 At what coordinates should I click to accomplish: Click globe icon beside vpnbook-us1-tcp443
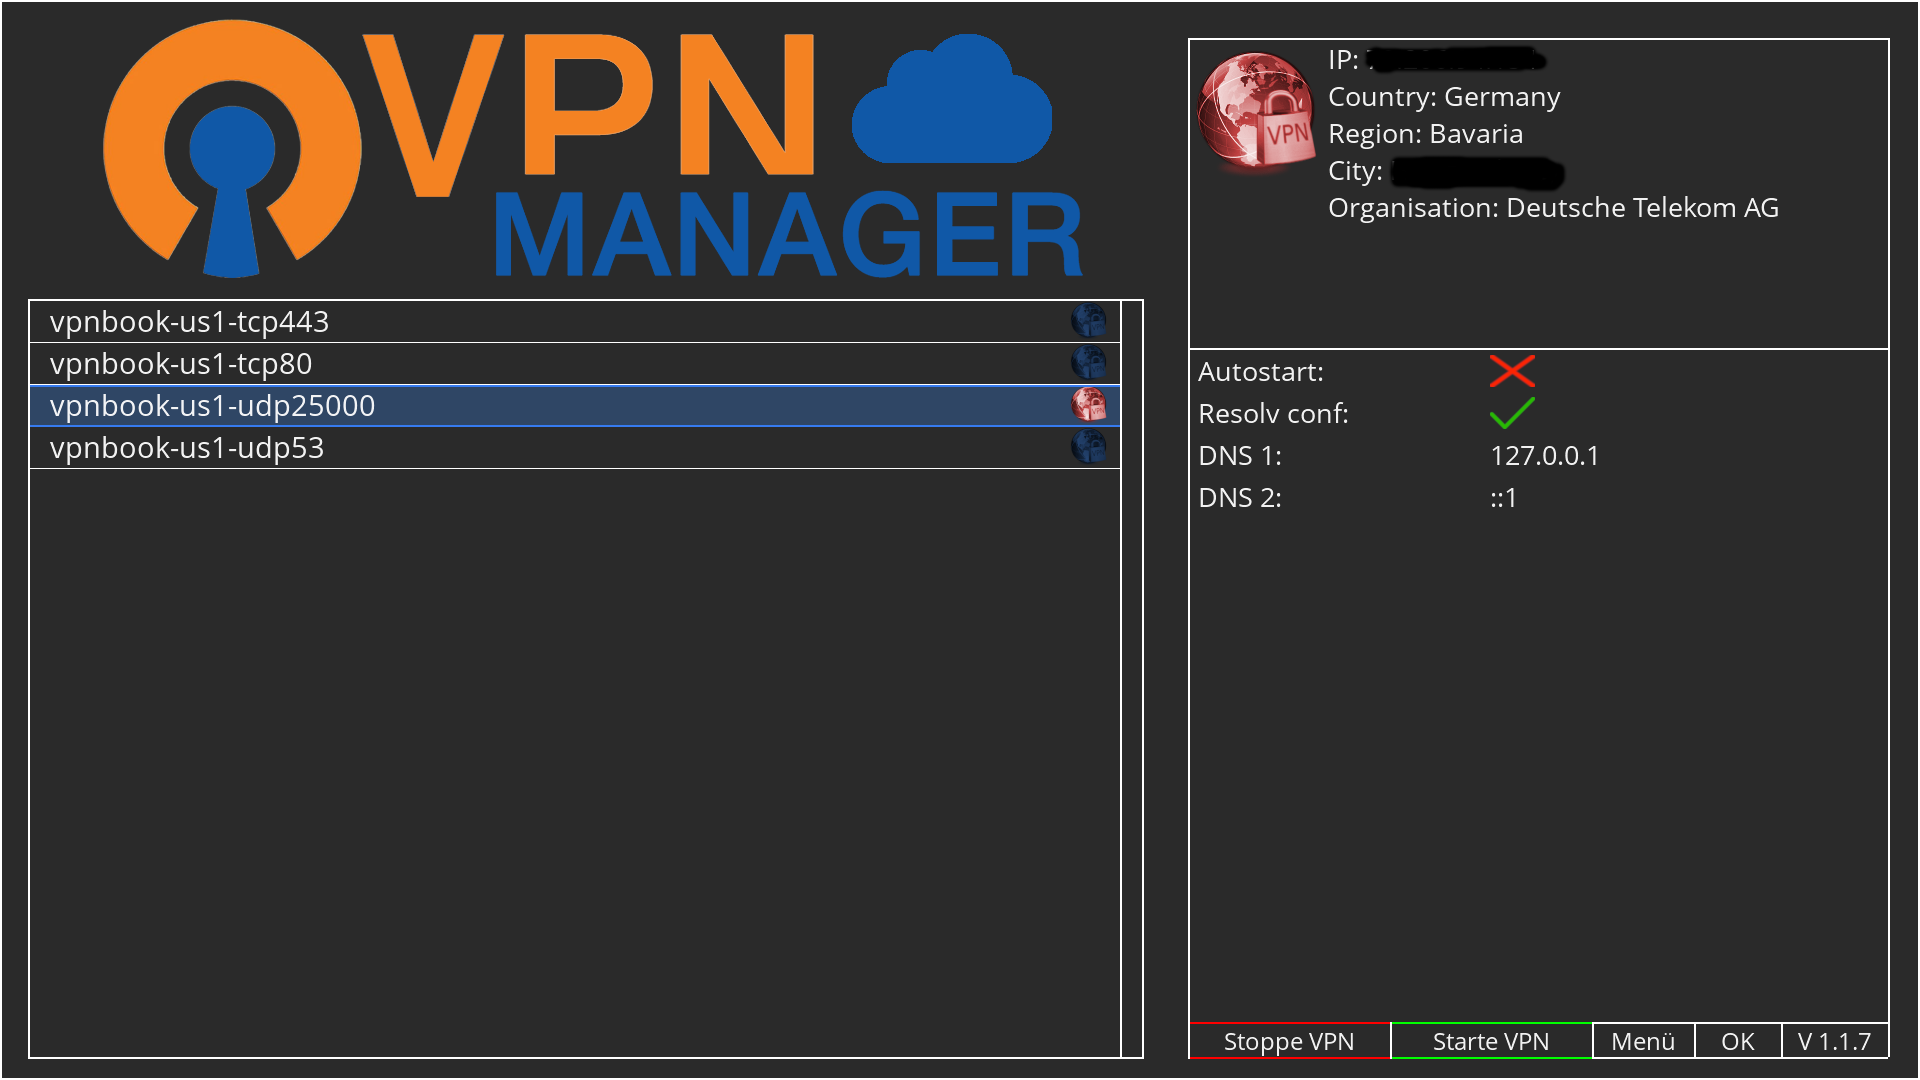pyautogui.click(x=1088, y=321)
